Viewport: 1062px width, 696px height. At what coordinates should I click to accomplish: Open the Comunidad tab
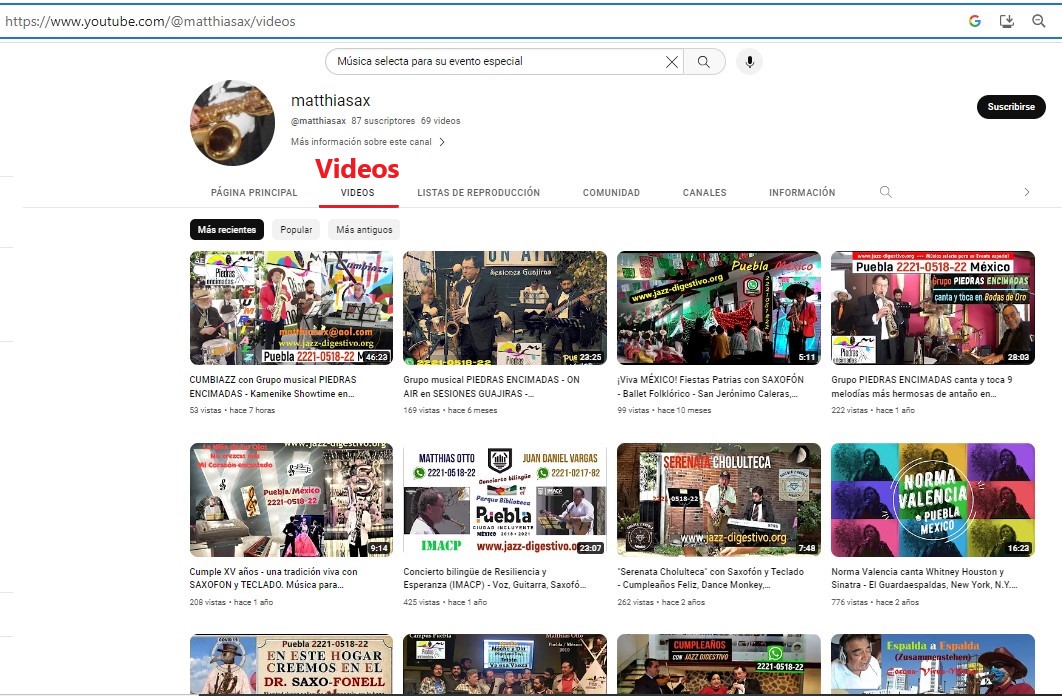[611, 193]
